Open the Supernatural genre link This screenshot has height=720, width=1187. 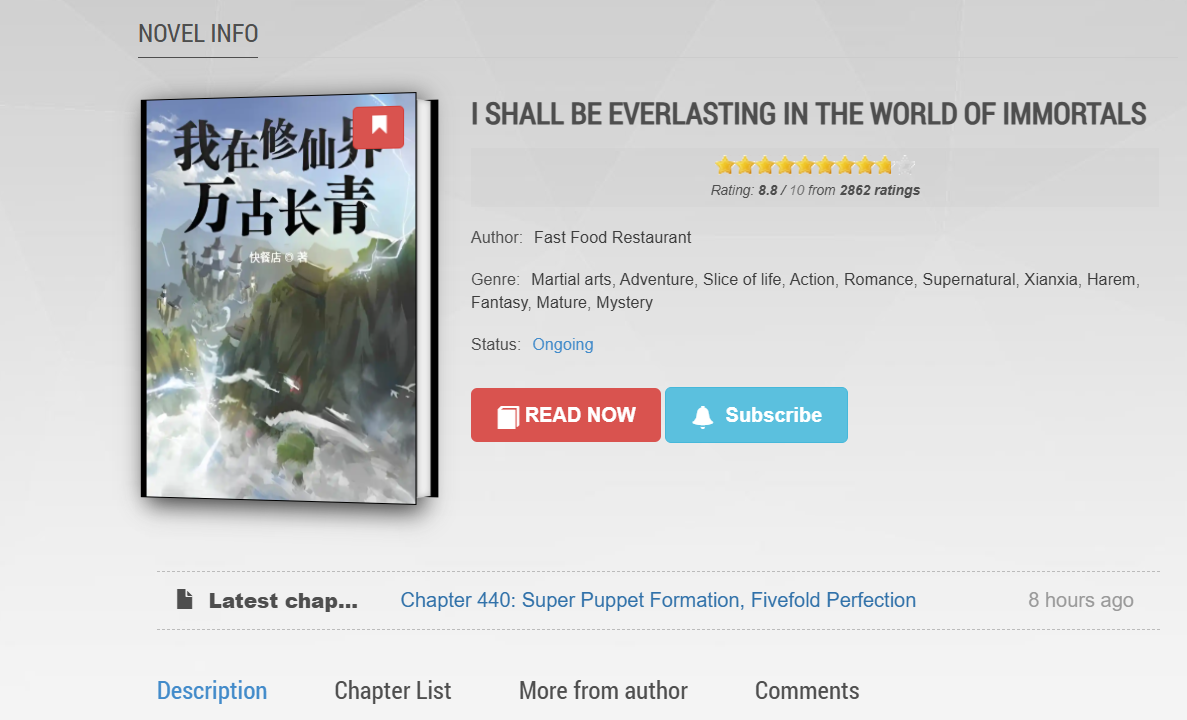(969, 279)
